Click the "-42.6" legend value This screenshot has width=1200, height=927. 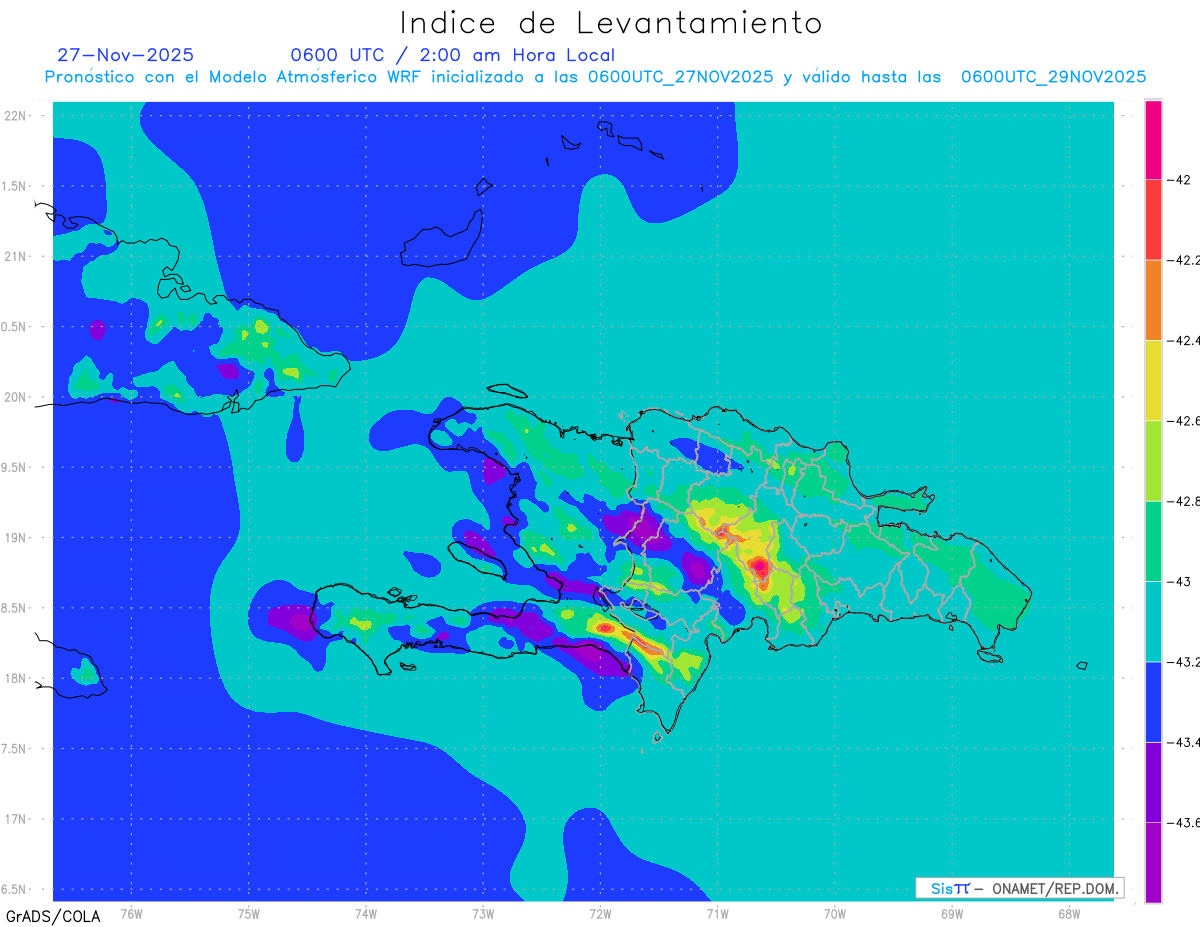1185,421
